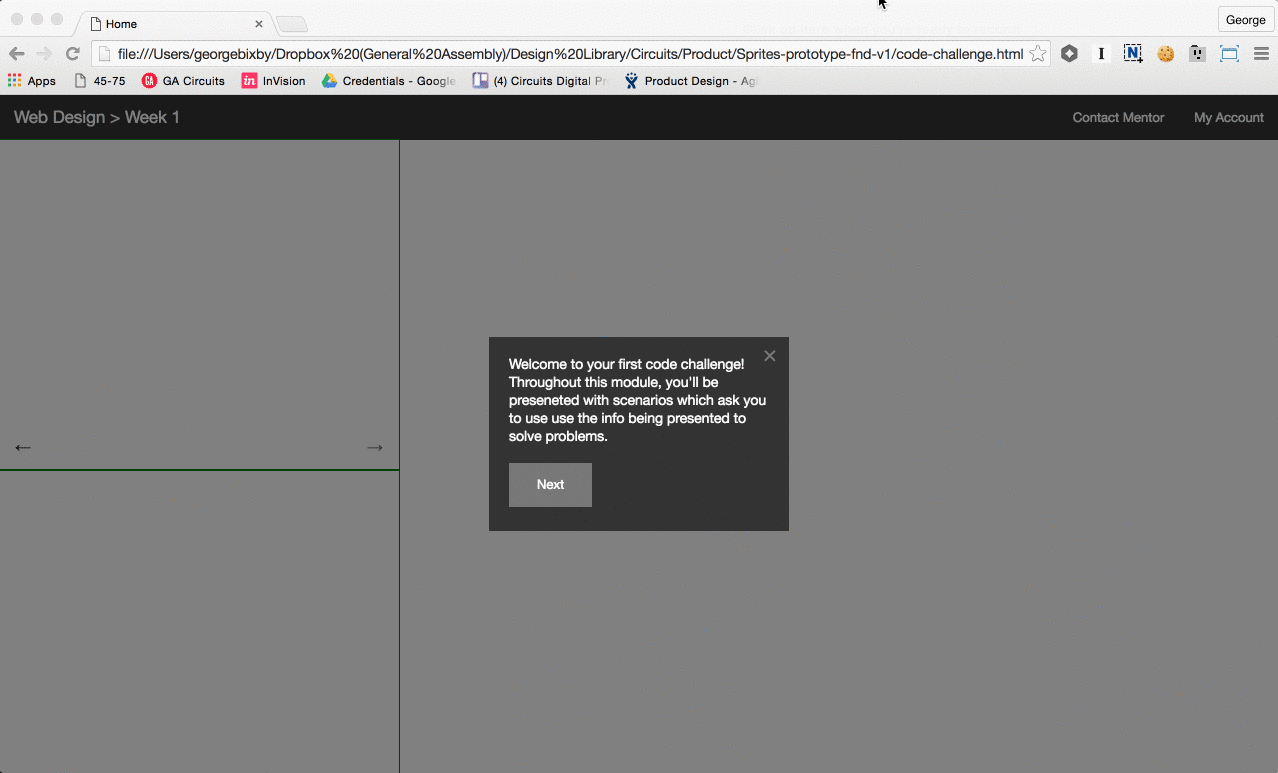The width and height of the screenshot is (1278, 773).
Task: Click the cookie extension icon
Action: tap(1166, 54)
